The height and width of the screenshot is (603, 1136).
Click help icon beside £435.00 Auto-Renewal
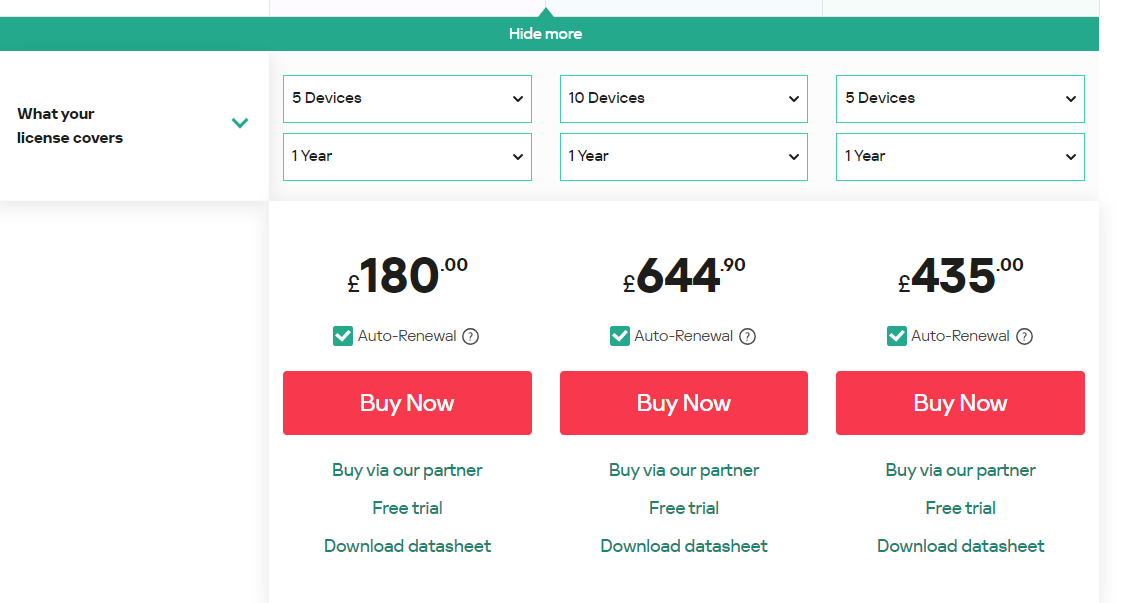tap(1024, 337)
